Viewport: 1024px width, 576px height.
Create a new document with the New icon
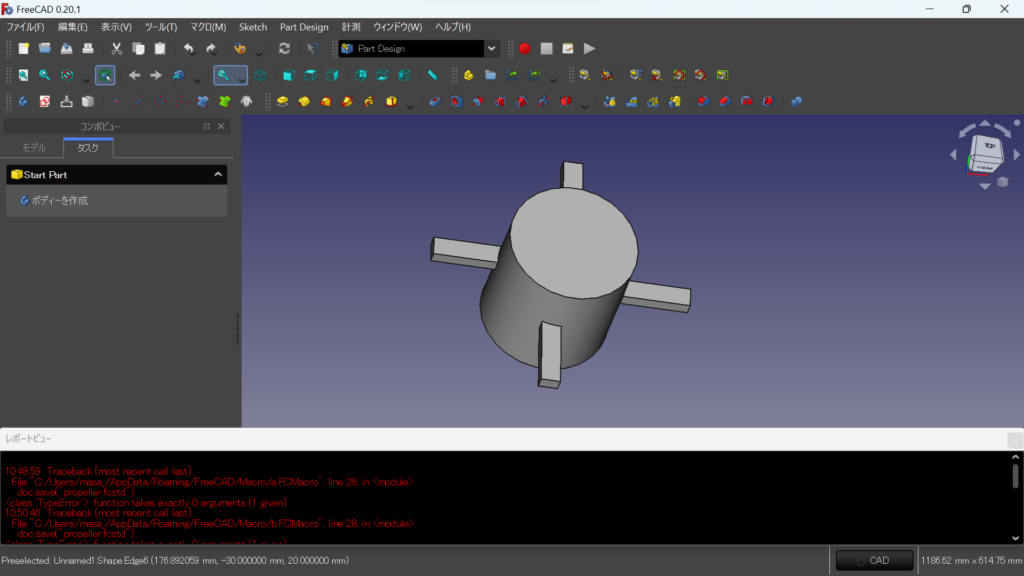coord(24,48)
